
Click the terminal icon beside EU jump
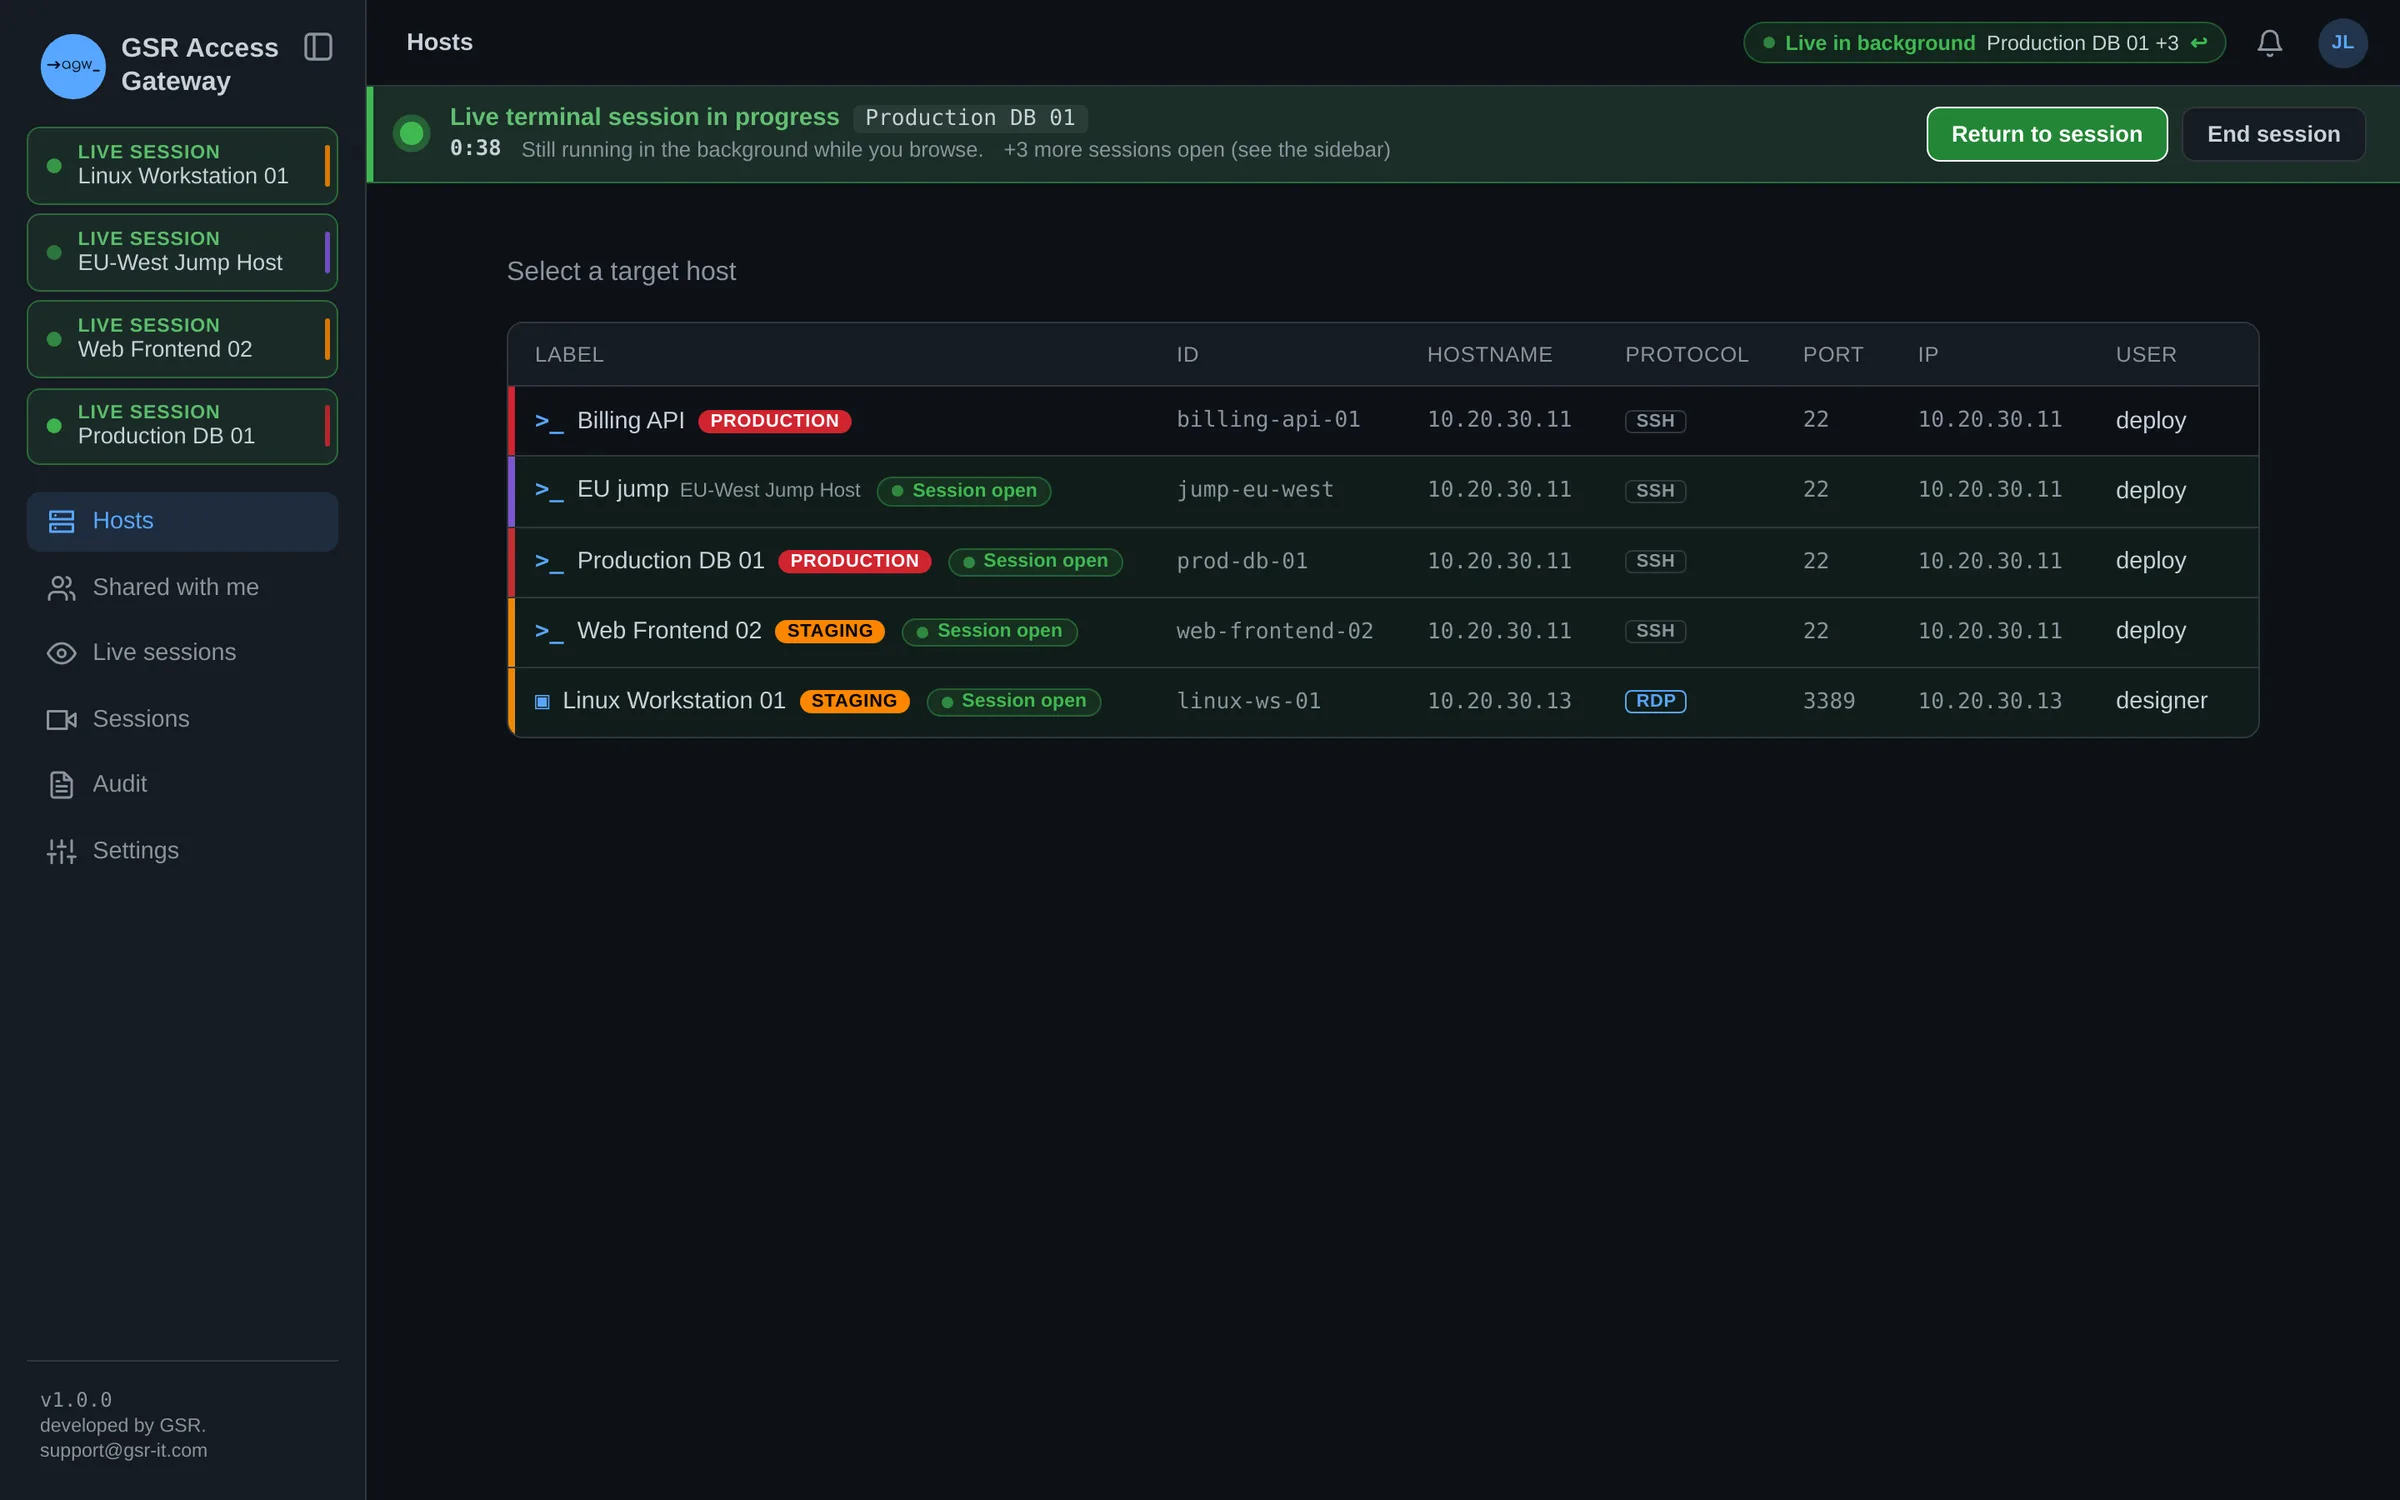click(549, 490)
